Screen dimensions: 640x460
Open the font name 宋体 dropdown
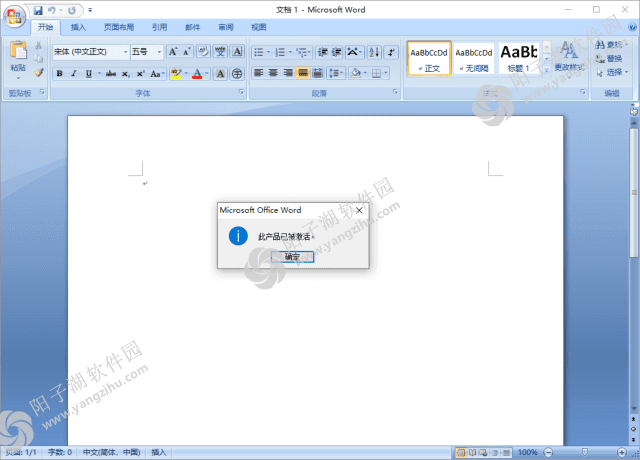(x=125, y=52)
